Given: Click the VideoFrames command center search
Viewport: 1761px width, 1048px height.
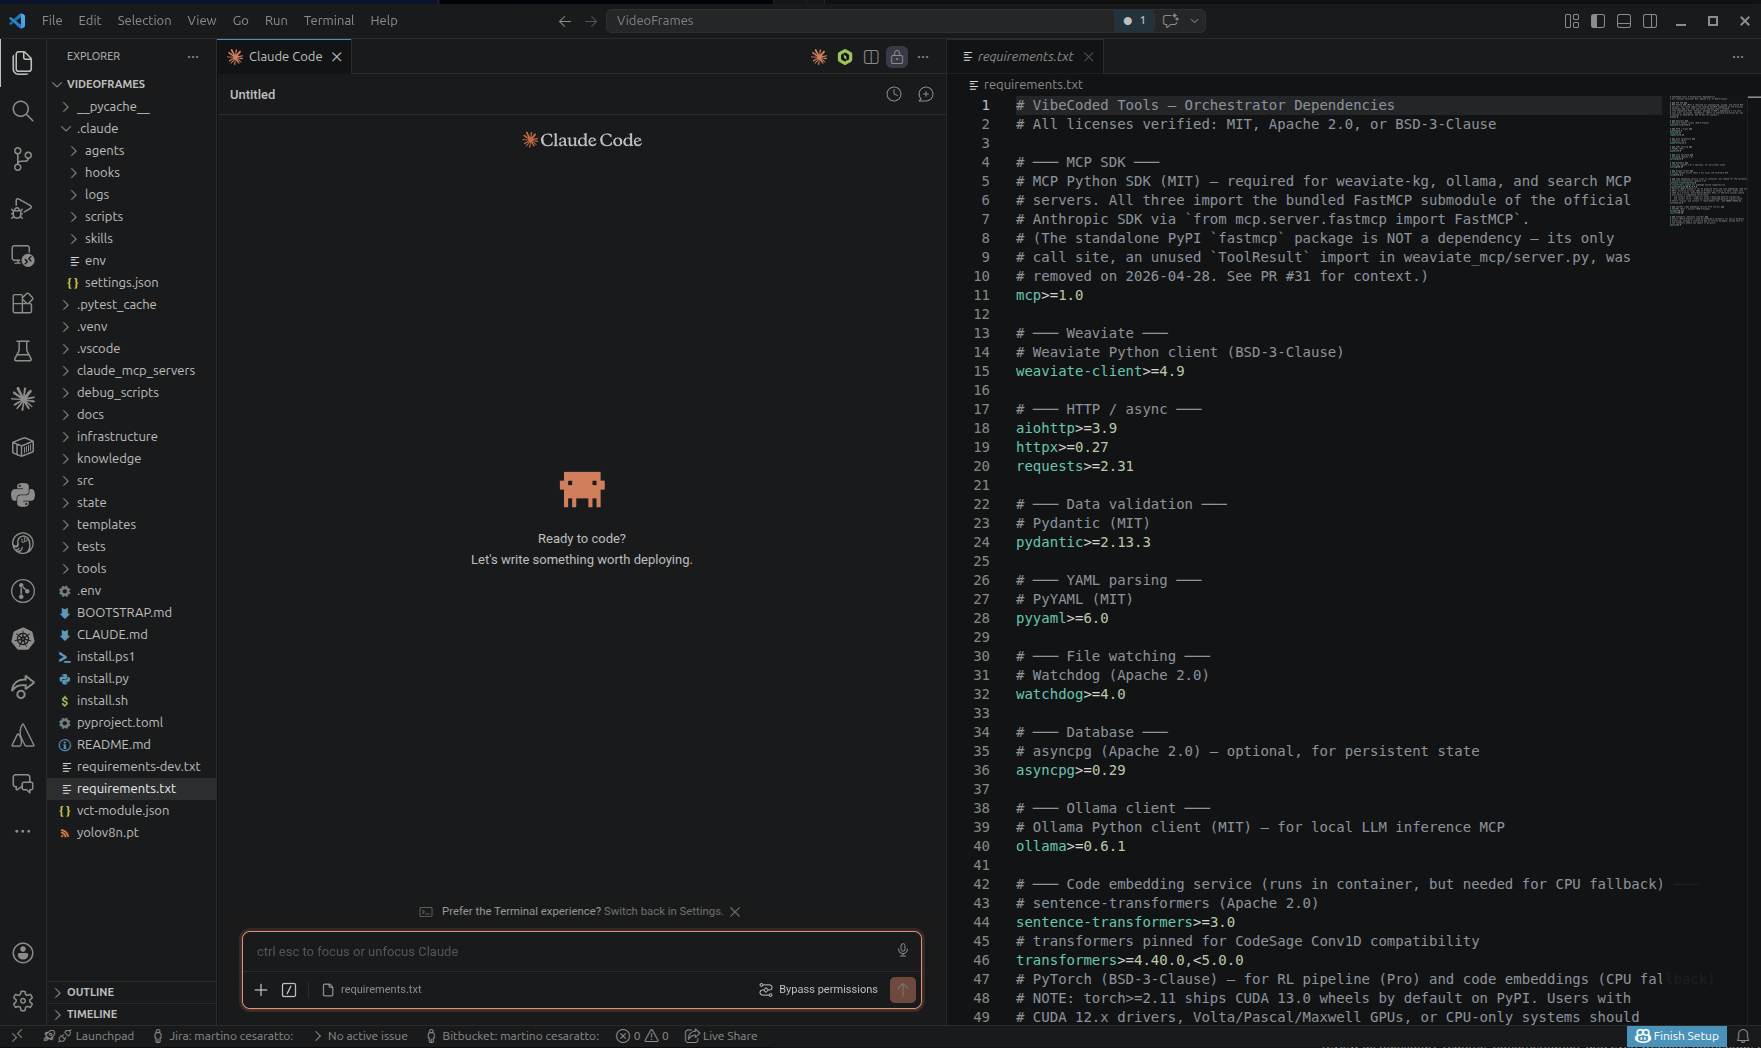Looking at the screenshot, I should 860,20.
